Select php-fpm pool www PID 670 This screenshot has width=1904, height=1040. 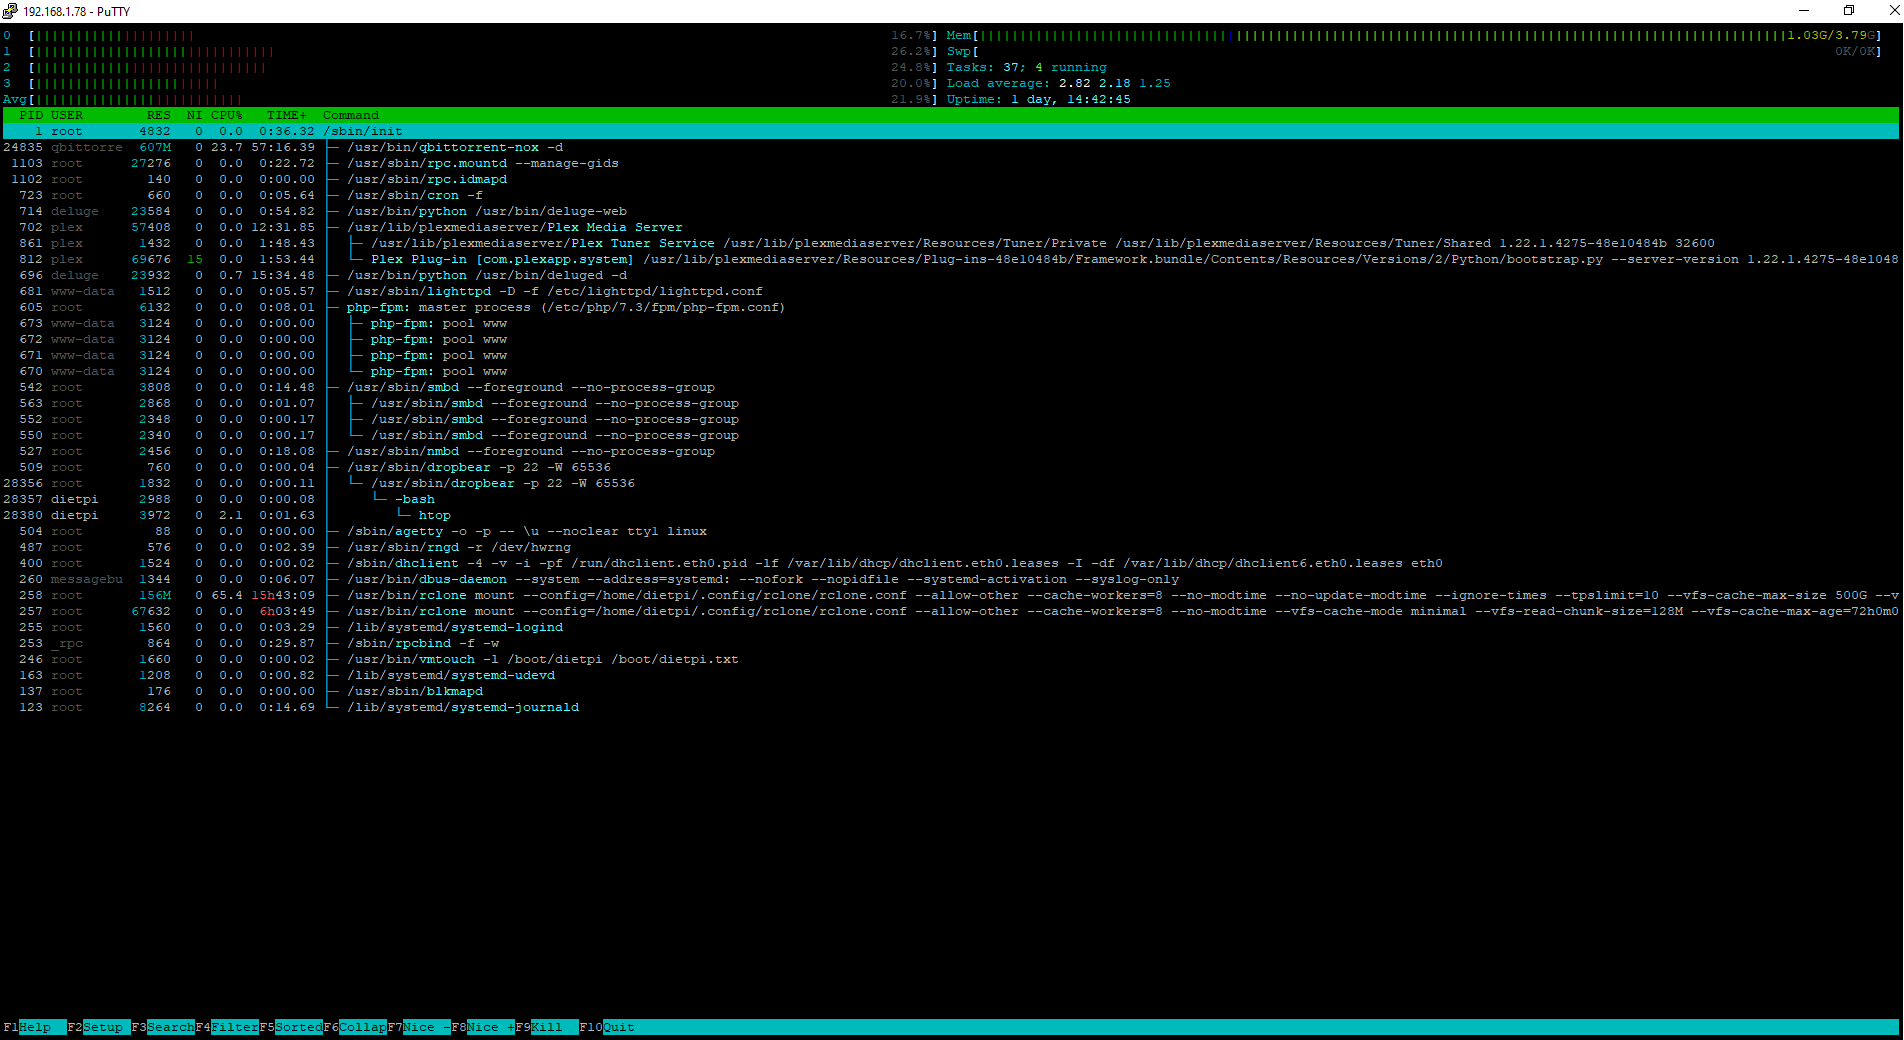(x=951, y=371)
